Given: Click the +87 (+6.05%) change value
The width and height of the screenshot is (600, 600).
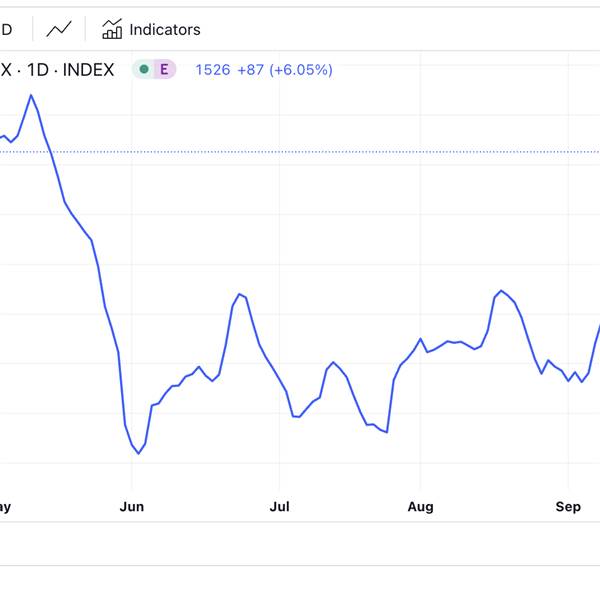Looking at the screenshot, I should click(x=285, y=70).
